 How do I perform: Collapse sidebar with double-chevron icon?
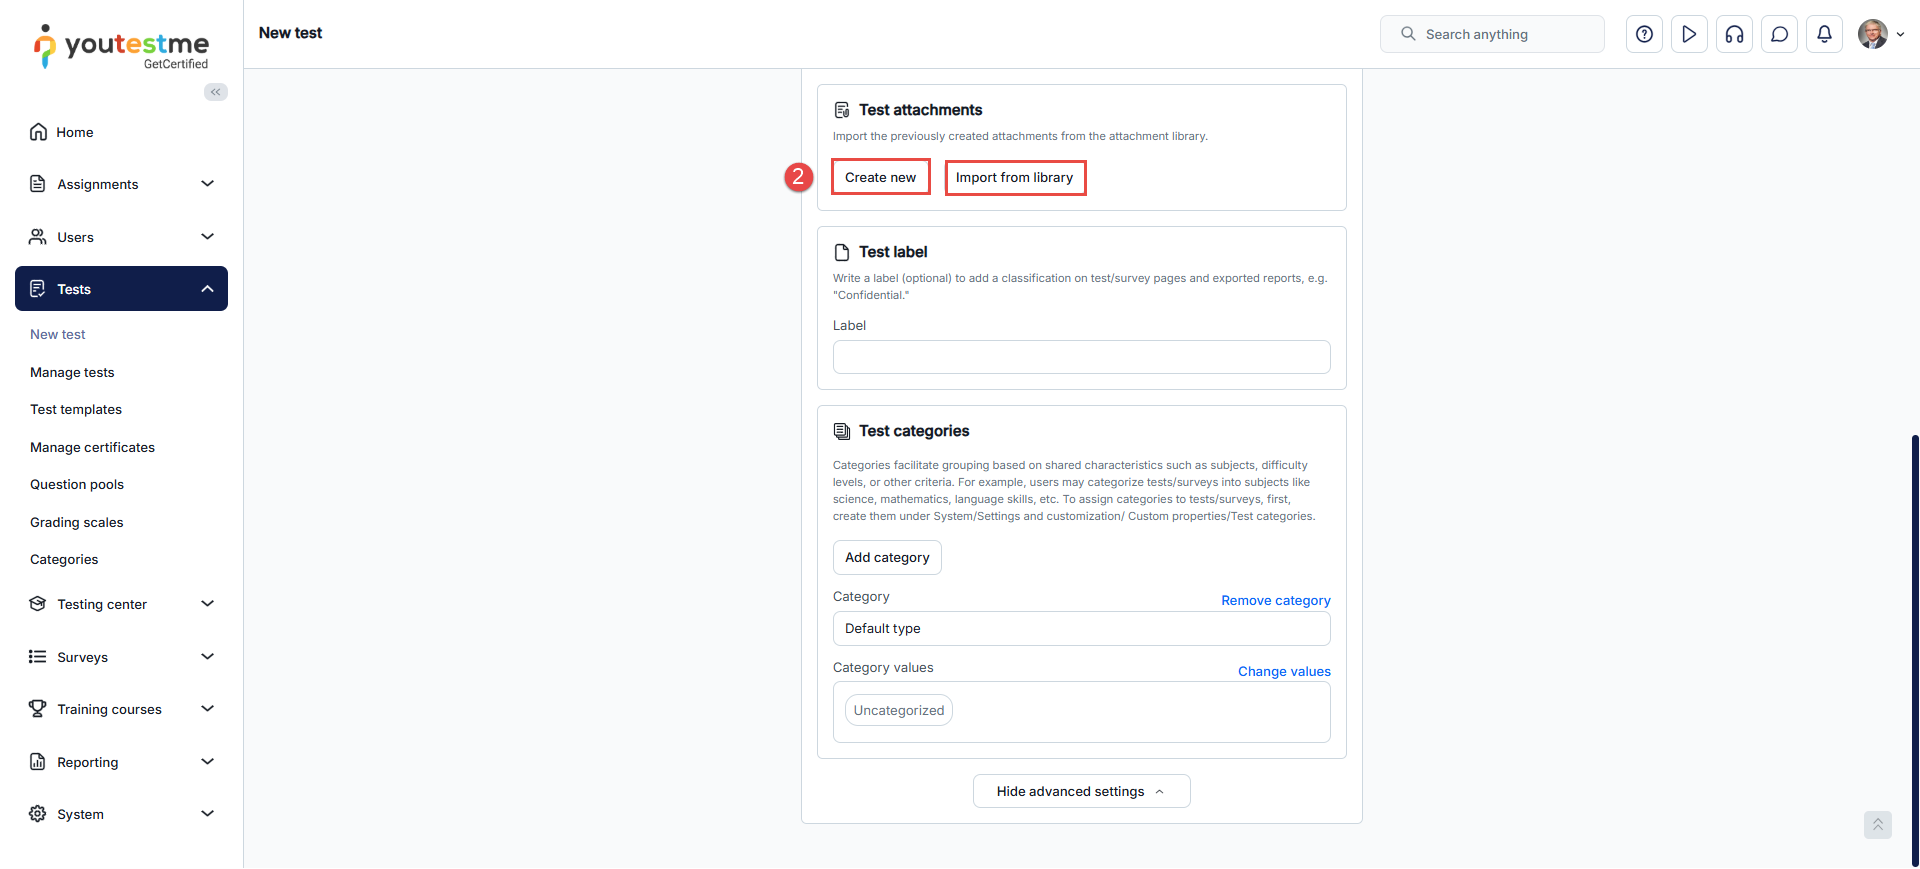click(x=215, y=92)
